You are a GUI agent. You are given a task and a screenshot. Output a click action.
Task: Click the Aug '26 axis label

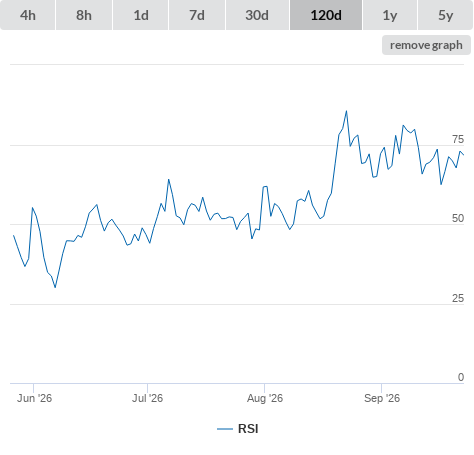(x=265, y=398)
